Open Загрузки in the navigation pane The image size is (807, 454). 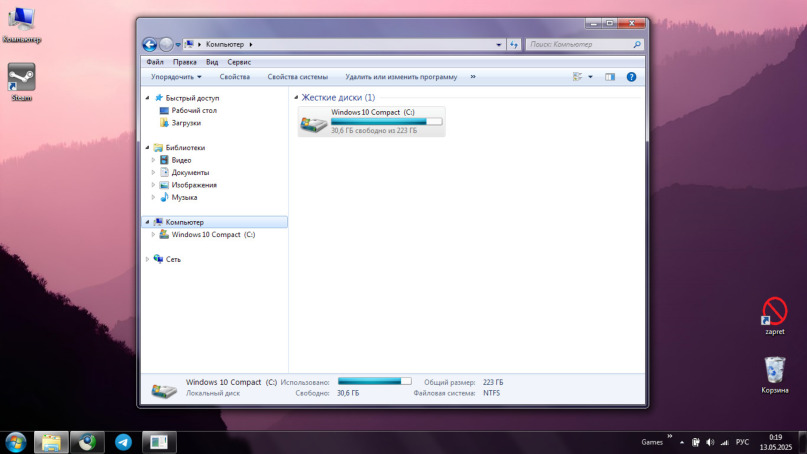186,123
